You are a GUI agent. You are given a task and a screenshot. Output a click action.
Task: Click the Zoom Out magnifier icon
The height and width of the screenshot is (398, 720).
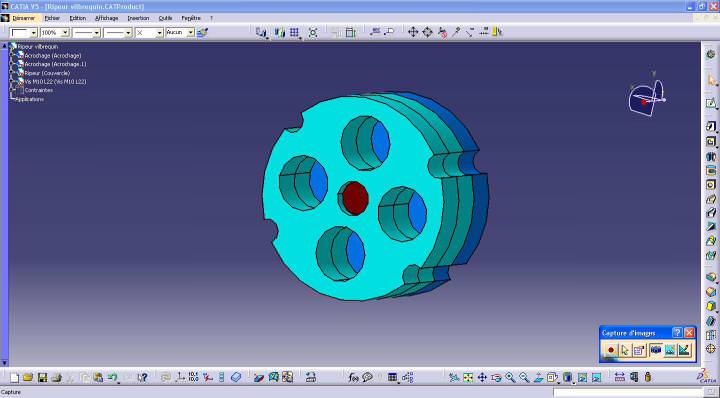[524, 377]
